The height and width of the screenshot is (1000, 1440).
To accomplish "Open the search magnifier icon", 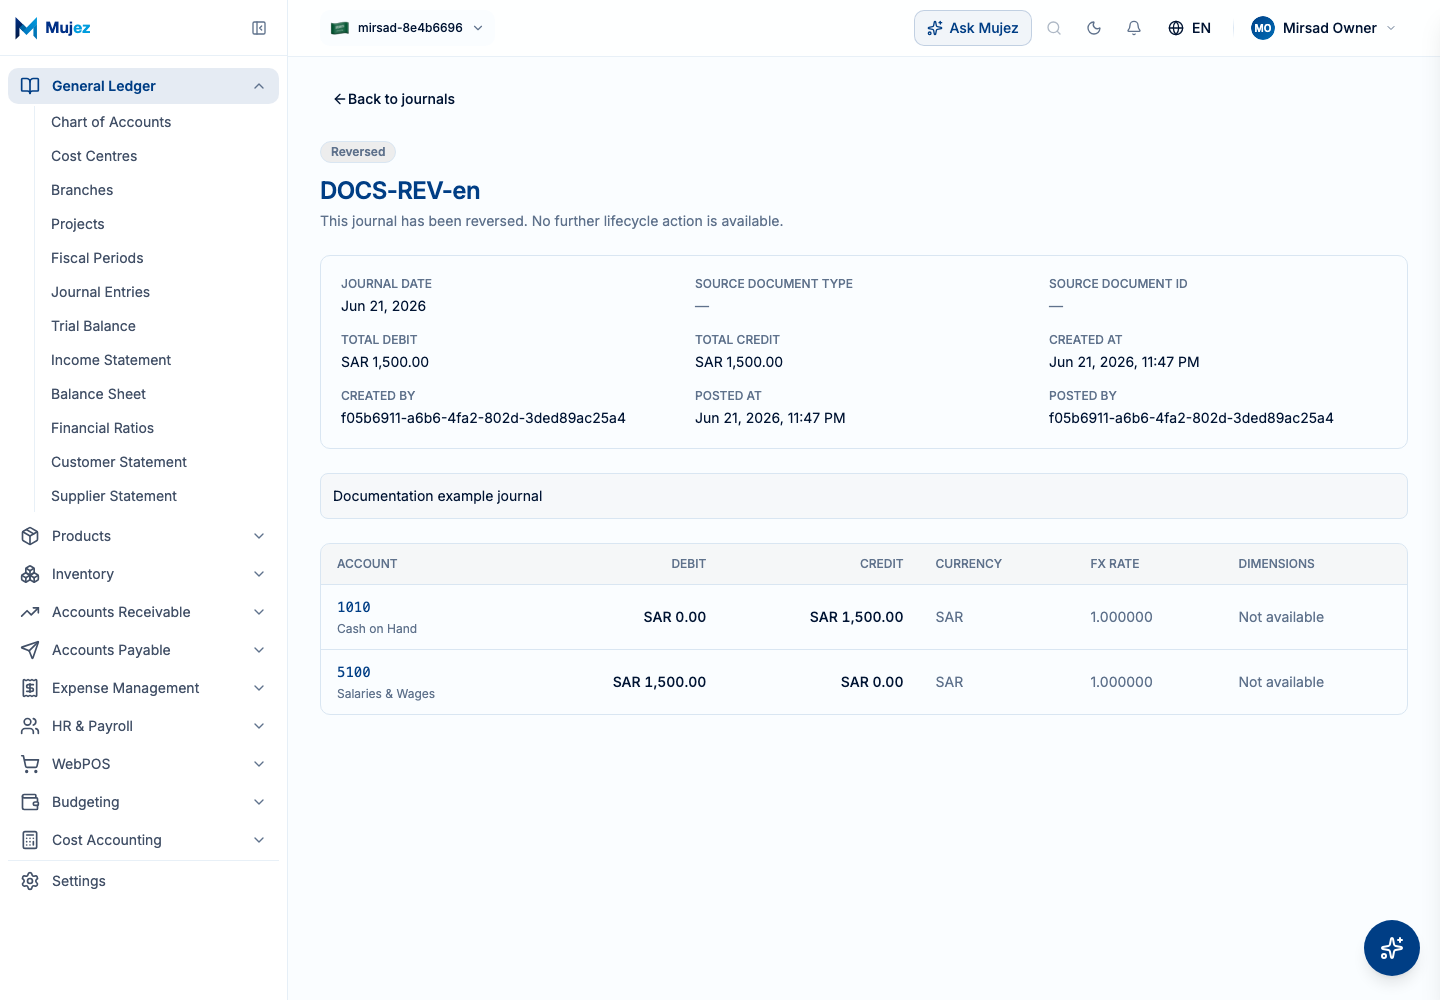I will pos(1054,28).
